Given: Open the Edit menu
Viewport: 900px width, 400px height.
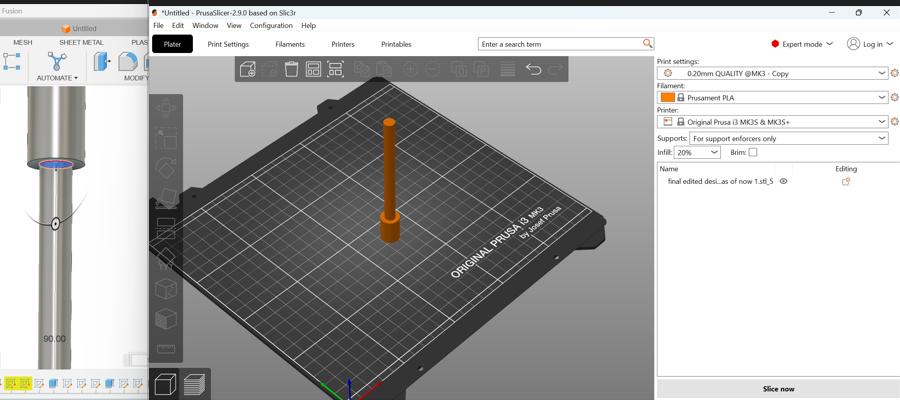Looking at the screenshot, I should [178, 25].
